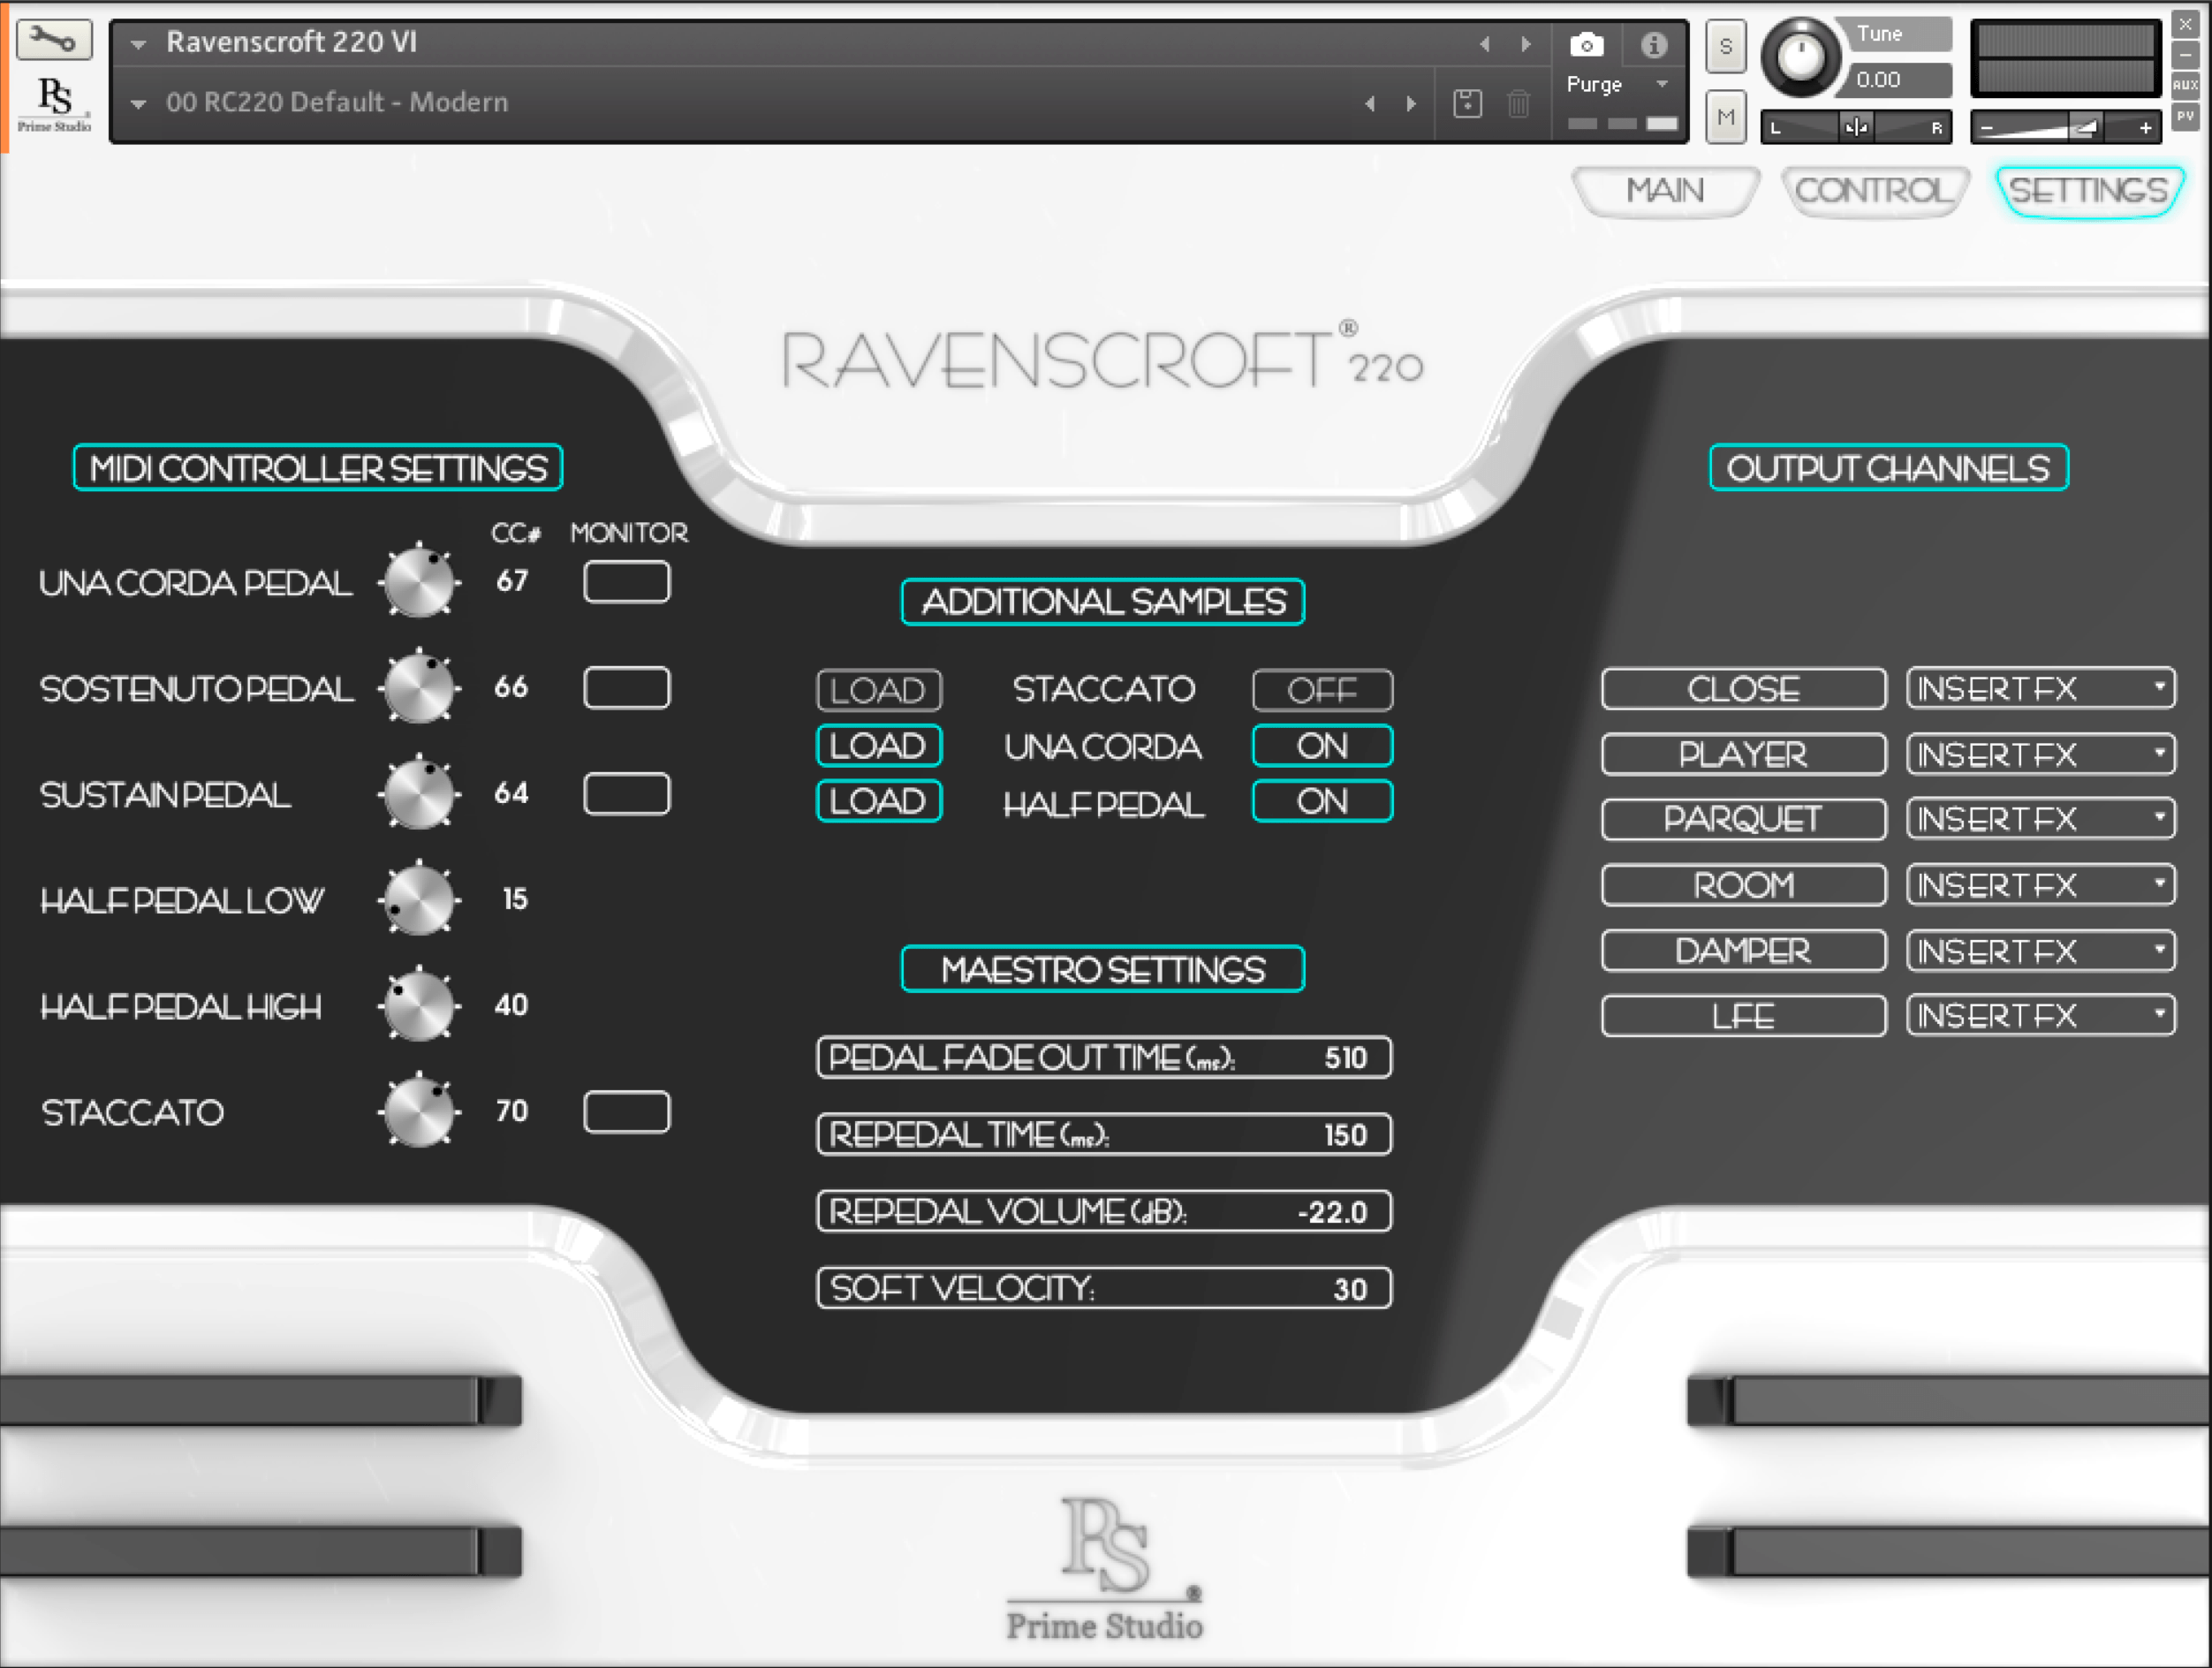Enable Una Corda Pedal monitor box
The height and width of the screenshot is (1668, 2212).
[626, 582]
